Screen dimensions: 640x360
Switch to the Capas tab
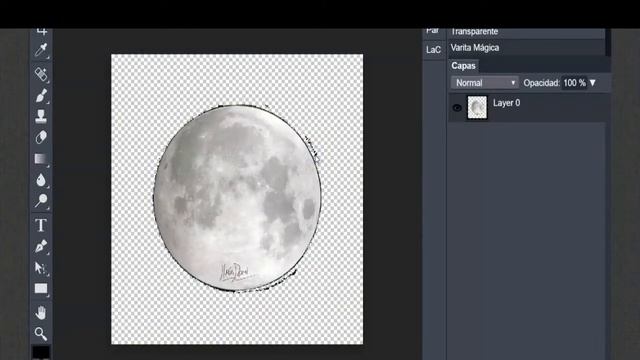[463, 66]
